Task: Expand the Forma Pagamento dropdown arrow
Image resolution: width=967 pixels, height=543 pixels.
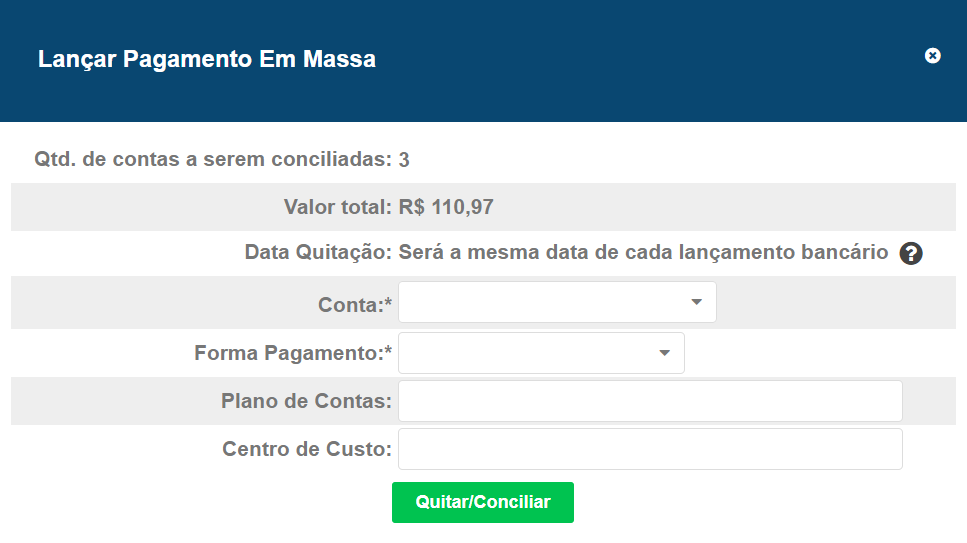Action: tap(664, 353)
